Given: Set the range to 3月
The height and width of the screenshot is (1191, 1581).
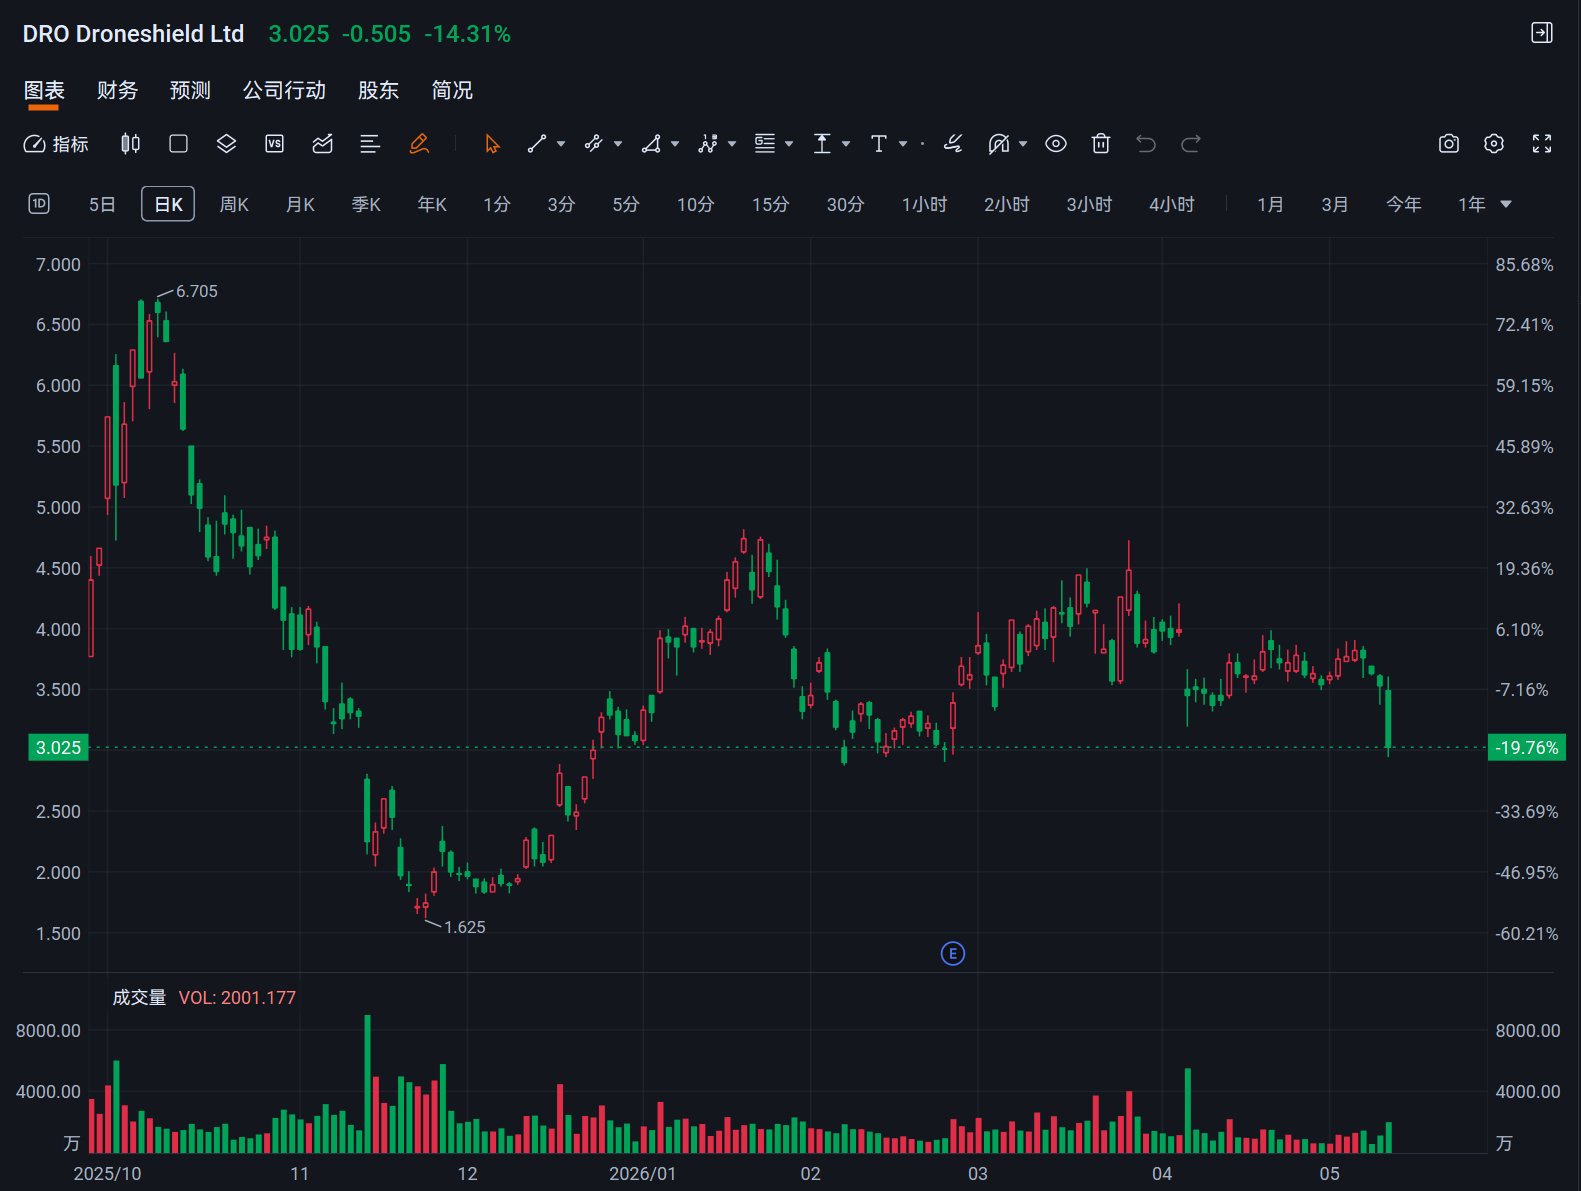Looking at the screenshot, I should (x=1335, y=204).
